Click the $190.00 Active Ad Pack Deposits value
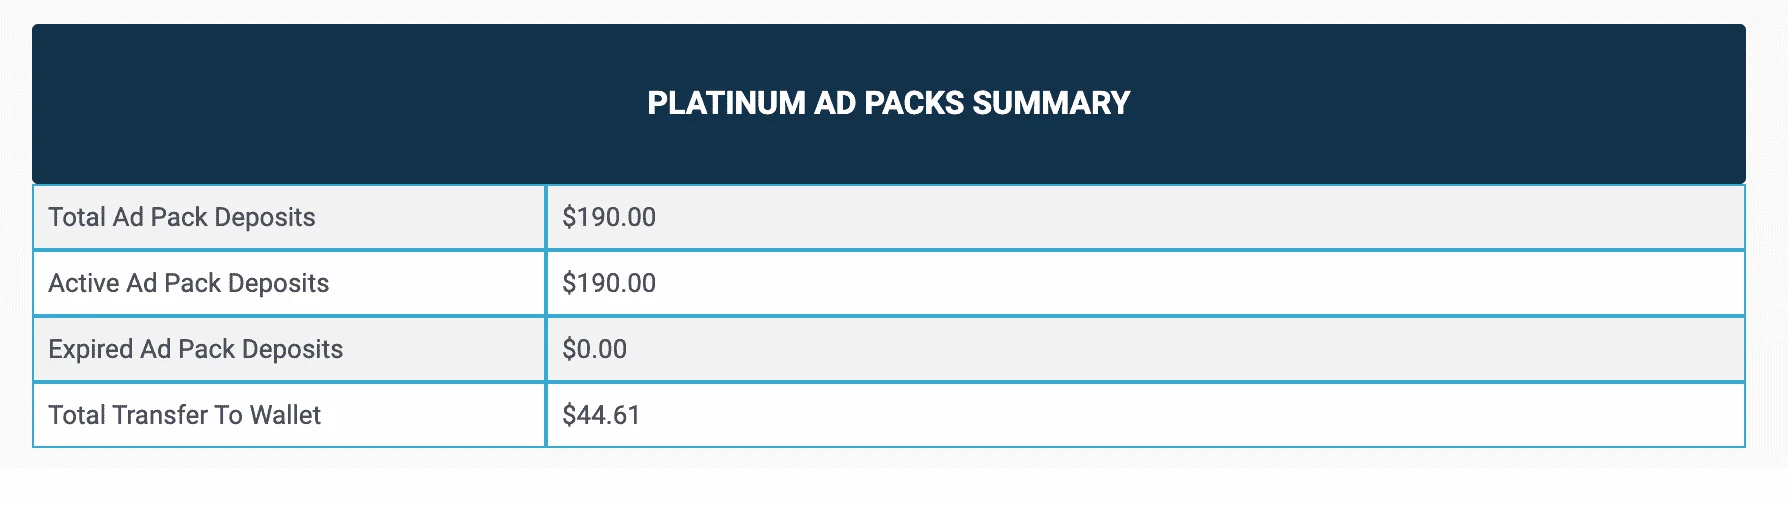The height and width of the screenshot is (506, 1788). (x=609, y=283)
